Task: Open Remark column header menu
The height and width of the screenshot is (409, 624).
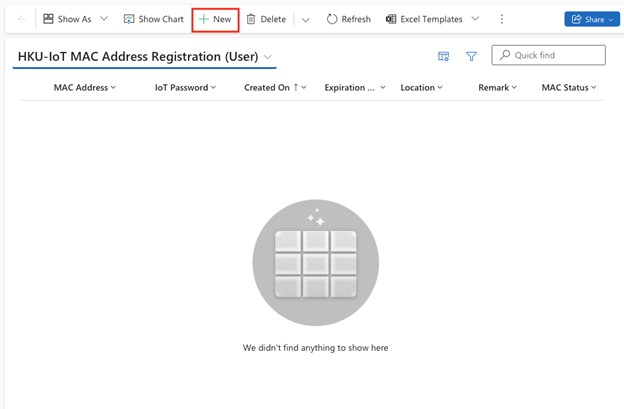Action: 497,88
